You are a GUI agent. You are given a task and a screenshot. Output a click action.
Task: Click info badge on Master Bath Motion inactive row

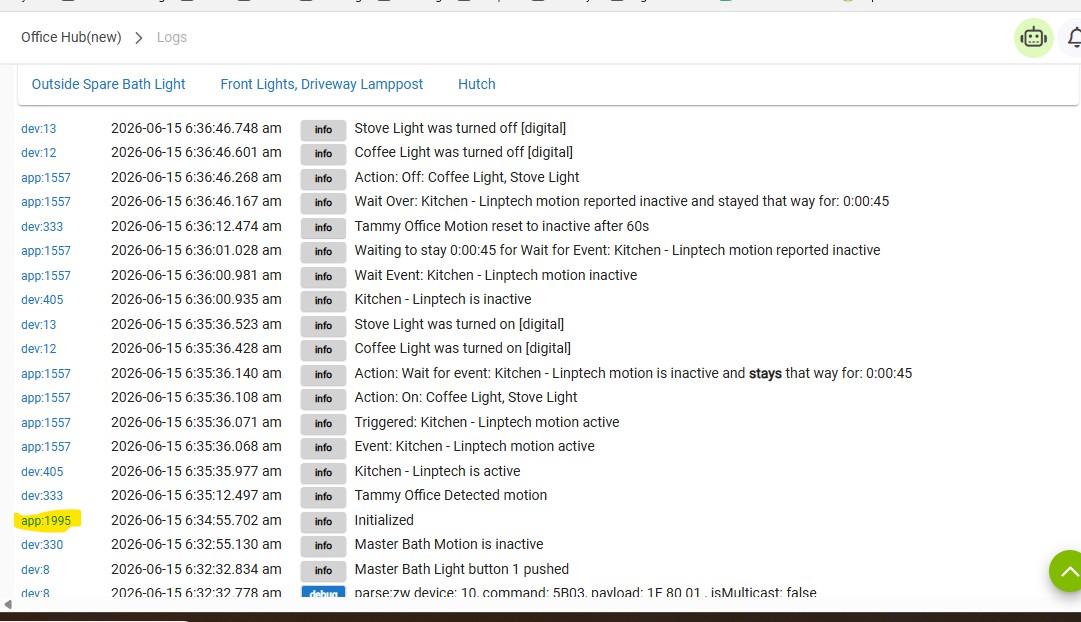coord(323,545)
